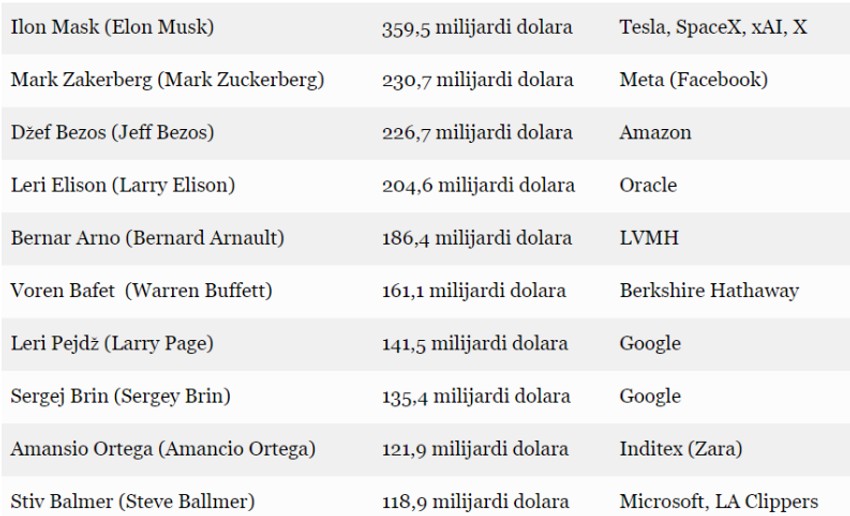Select Mark Zakerberg (Mark Zuckerberg) name
The image size is (850, 516).
click(167, 80)
